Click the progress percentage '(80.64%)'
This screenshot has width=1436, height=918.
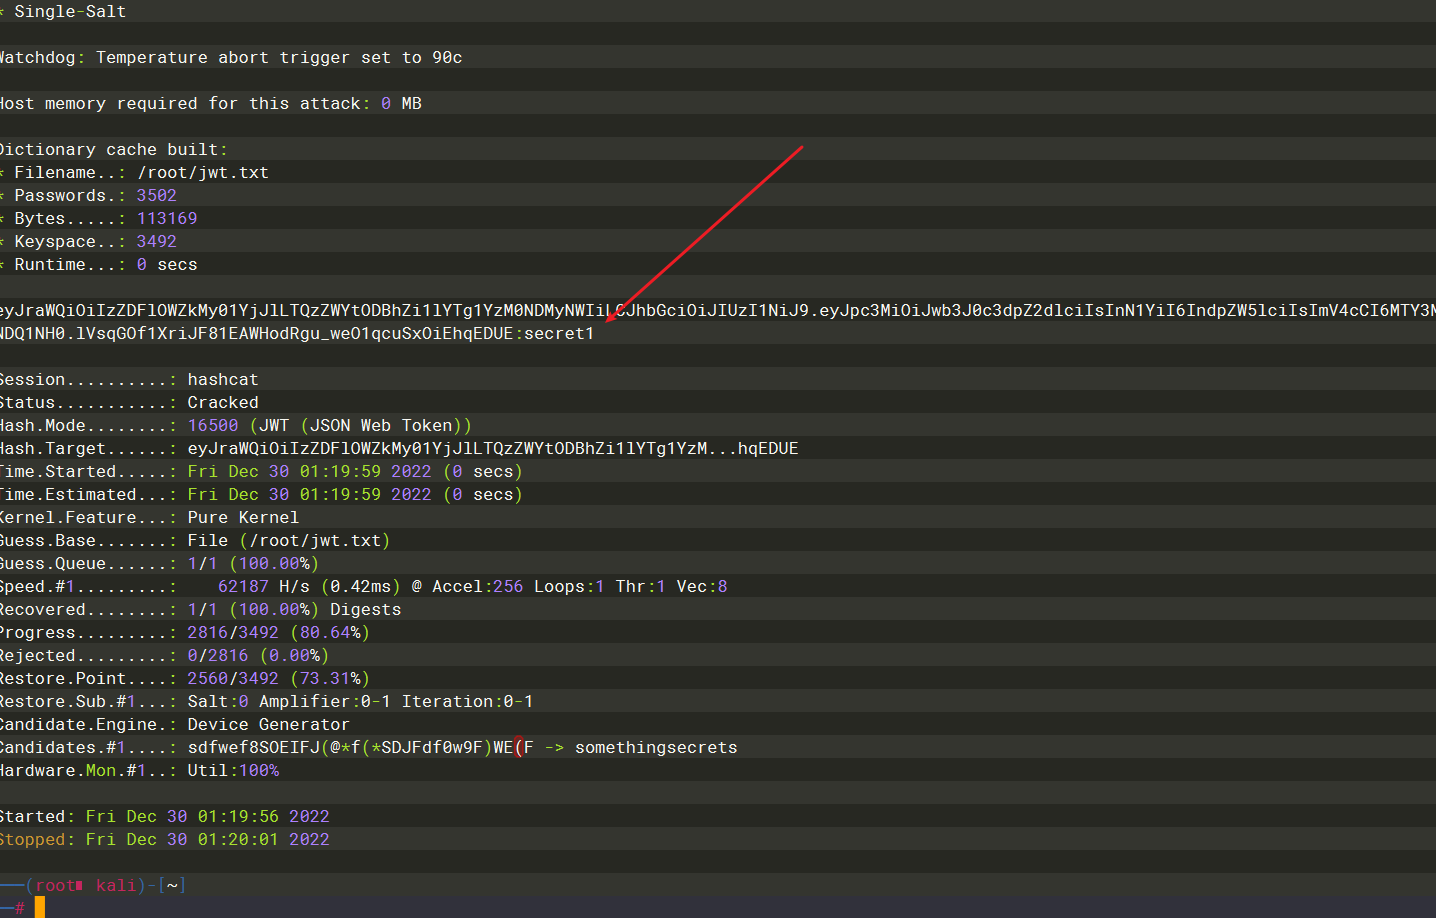tap(330, 633)
